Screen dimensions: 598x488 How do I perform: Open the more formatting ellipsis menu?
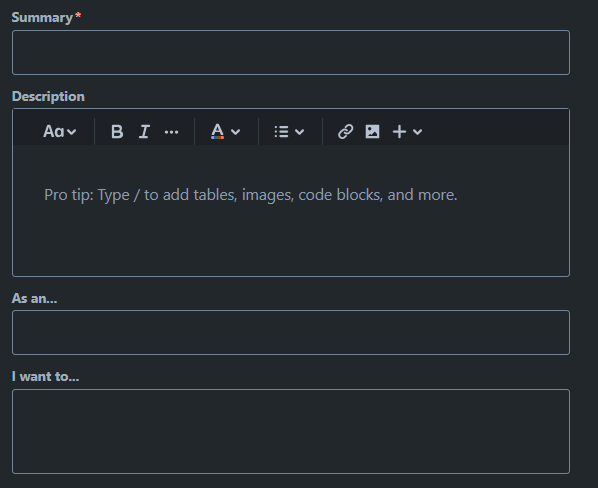point(171,132)
